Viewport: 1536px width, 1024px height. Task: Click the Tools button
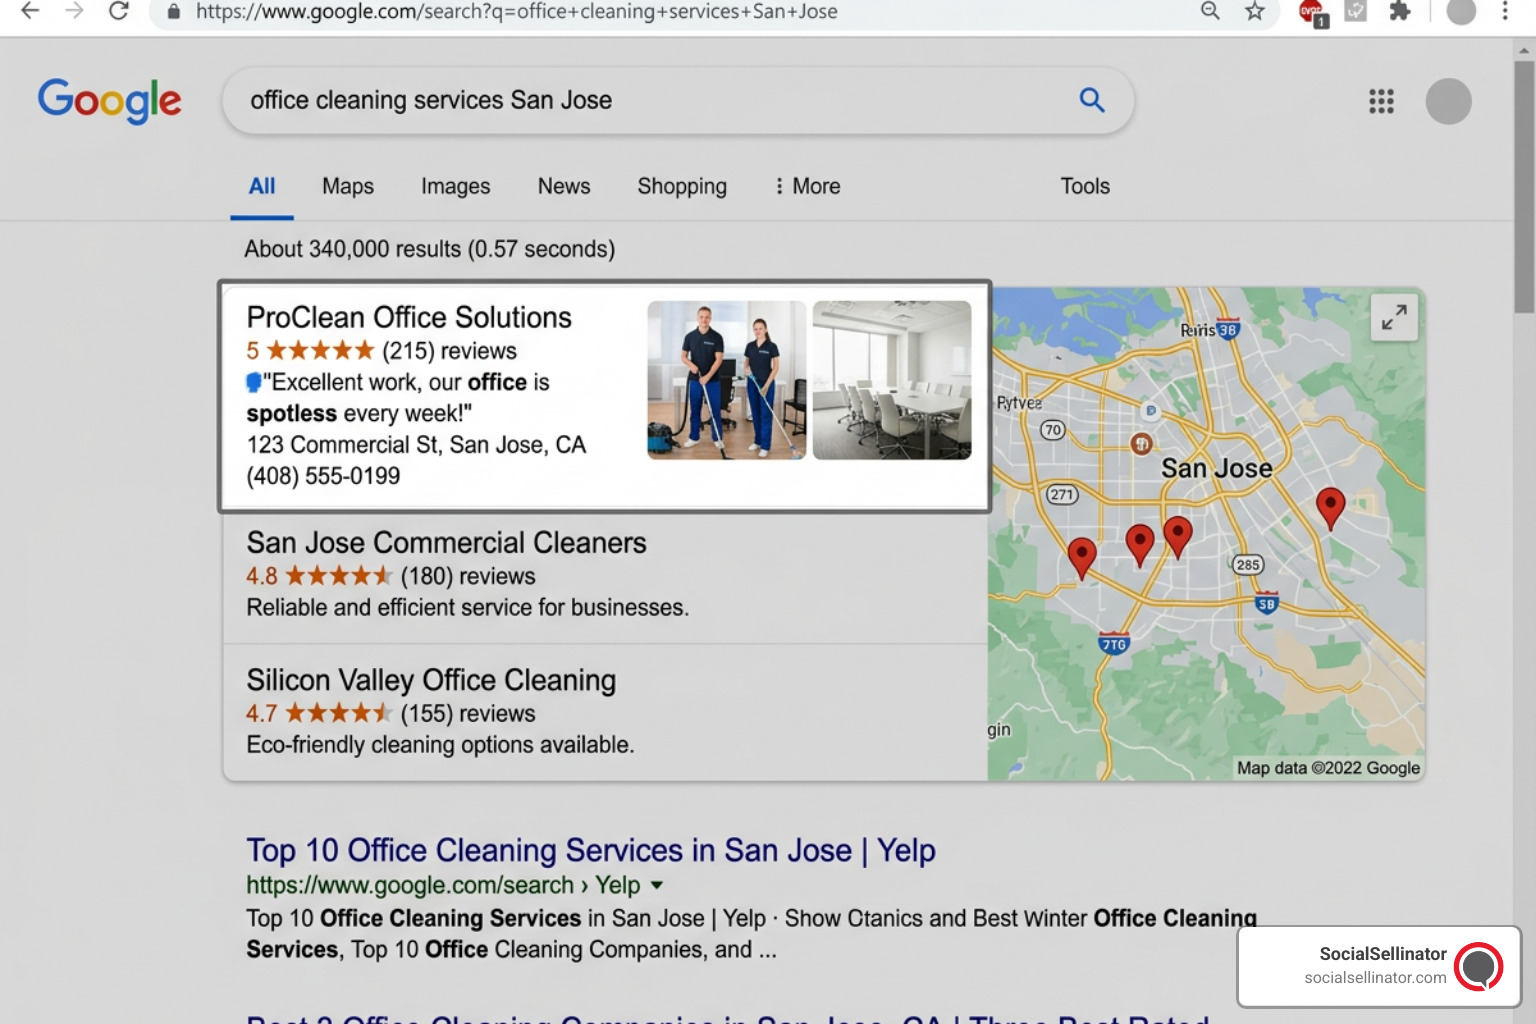(x=1084, y=186)
